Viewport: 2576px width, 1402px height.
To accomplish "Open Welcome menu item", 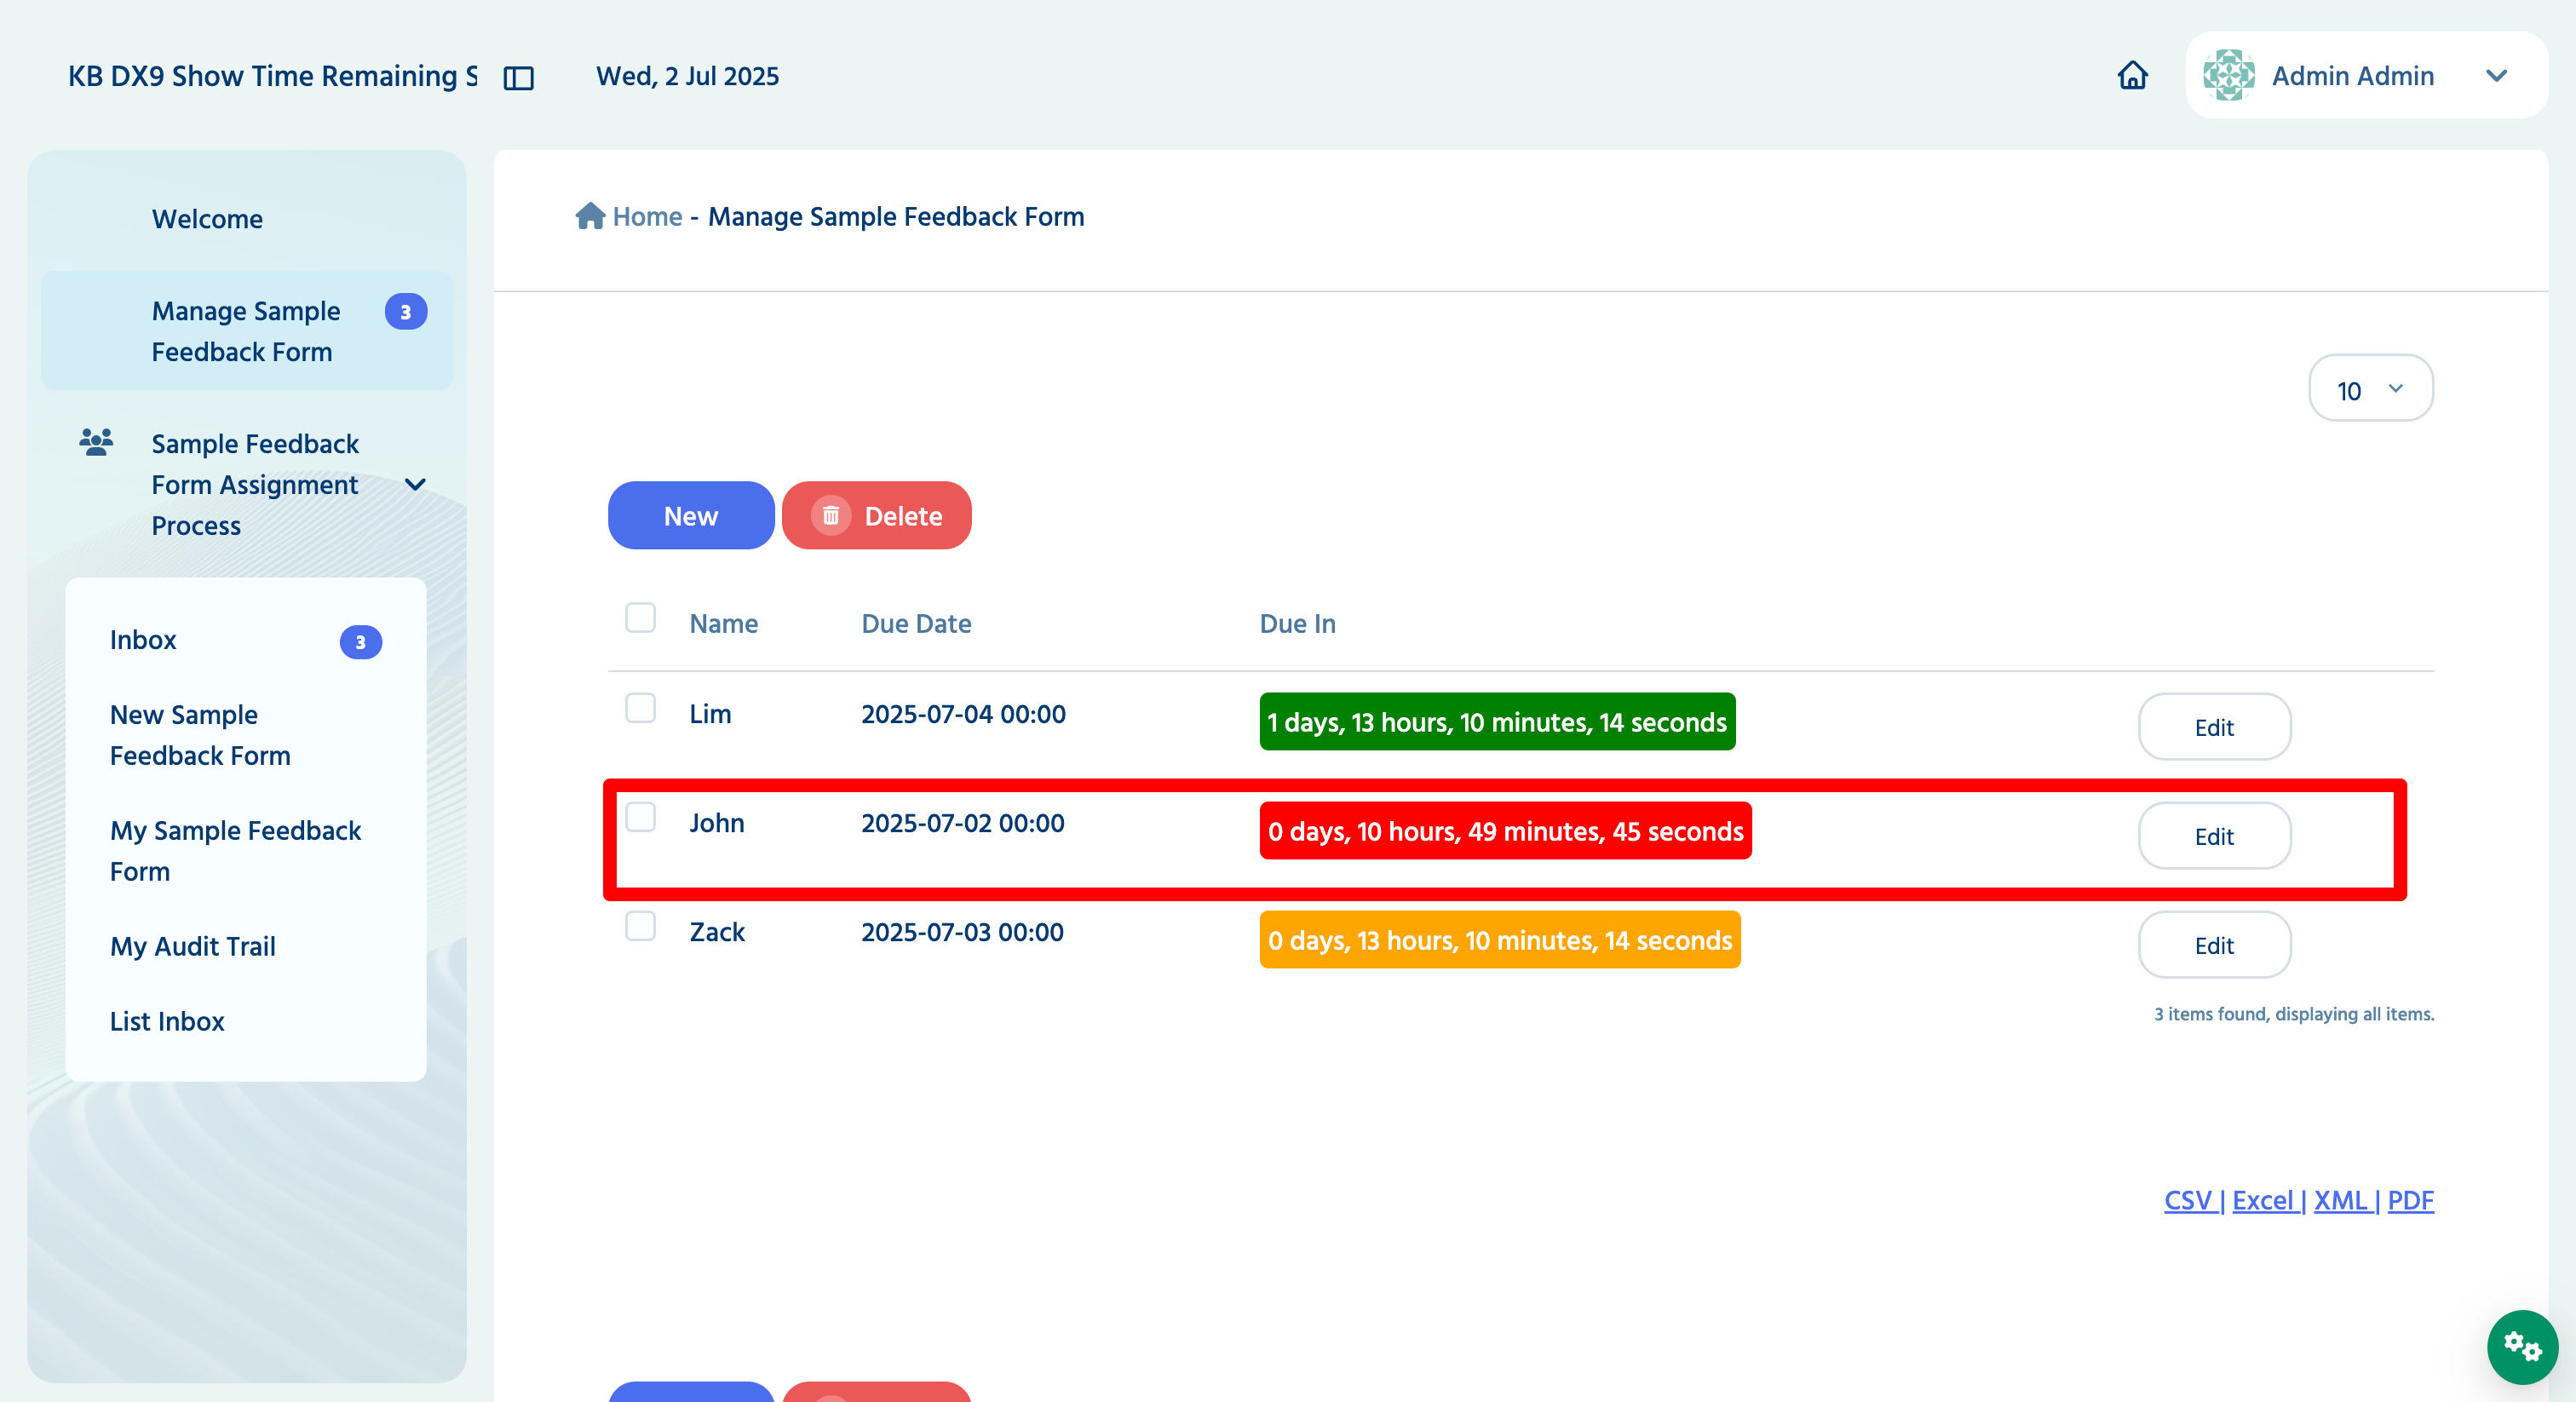I will 207,219.
